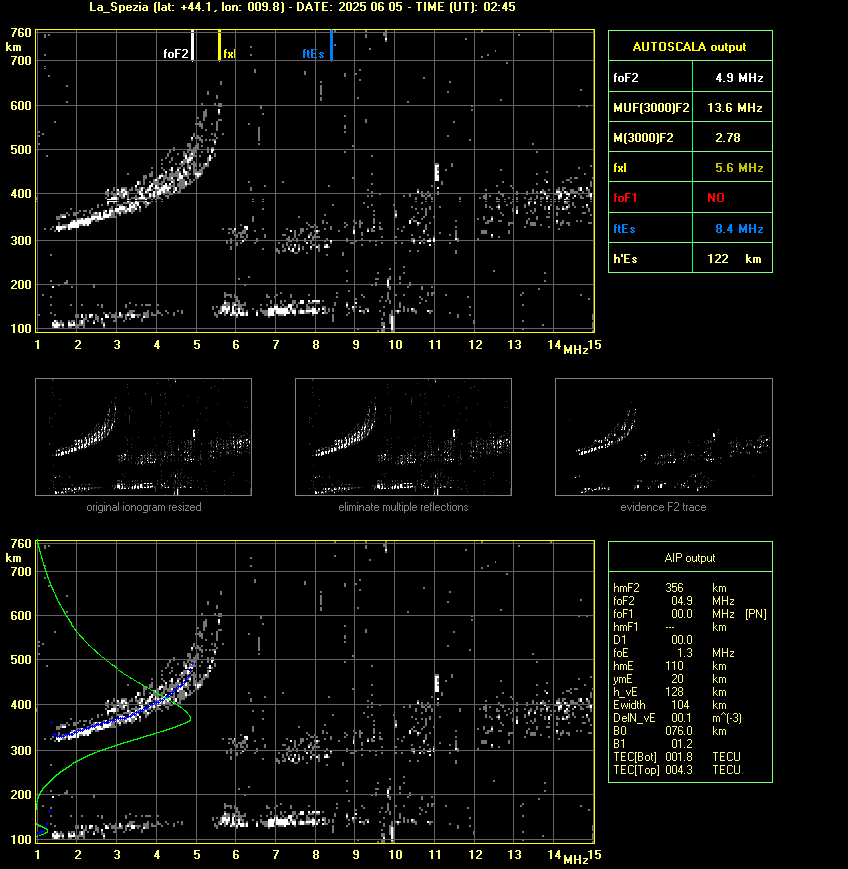Click the foE '1.3' value
This screenshot has width=848, height=869.
coord(685,653)
